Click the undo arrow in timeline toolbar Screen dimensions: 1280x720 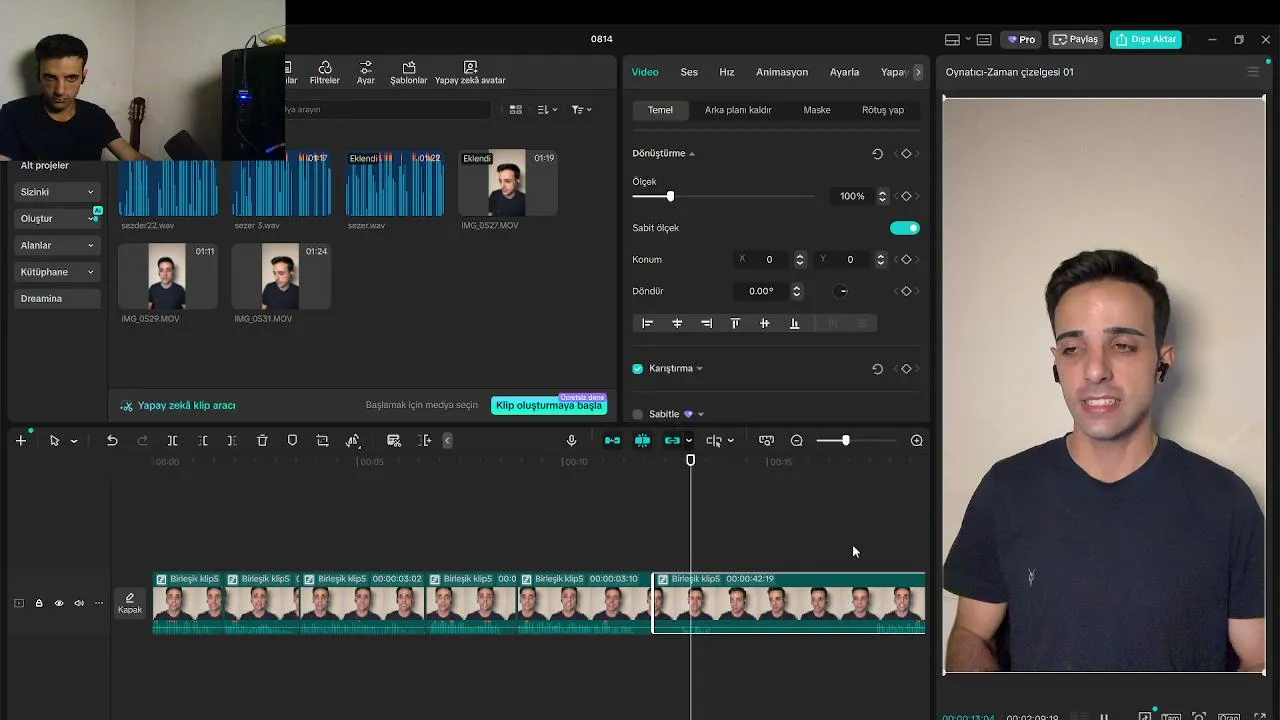[x=112, y=441]
